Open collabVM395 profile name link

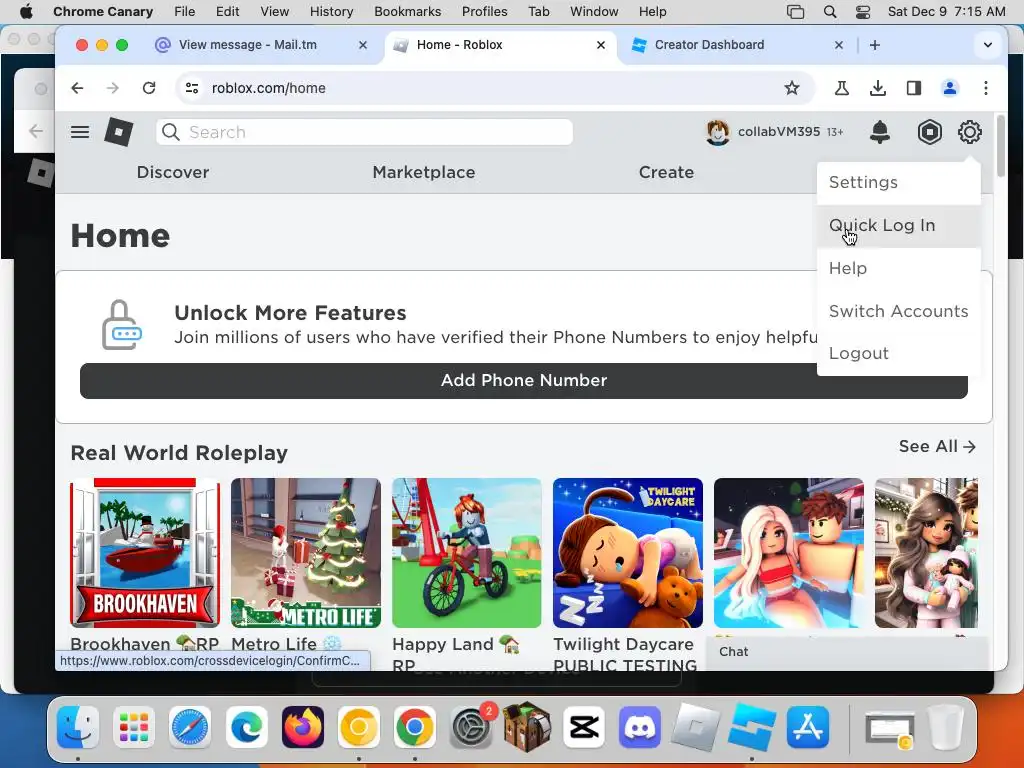point(778,132)
